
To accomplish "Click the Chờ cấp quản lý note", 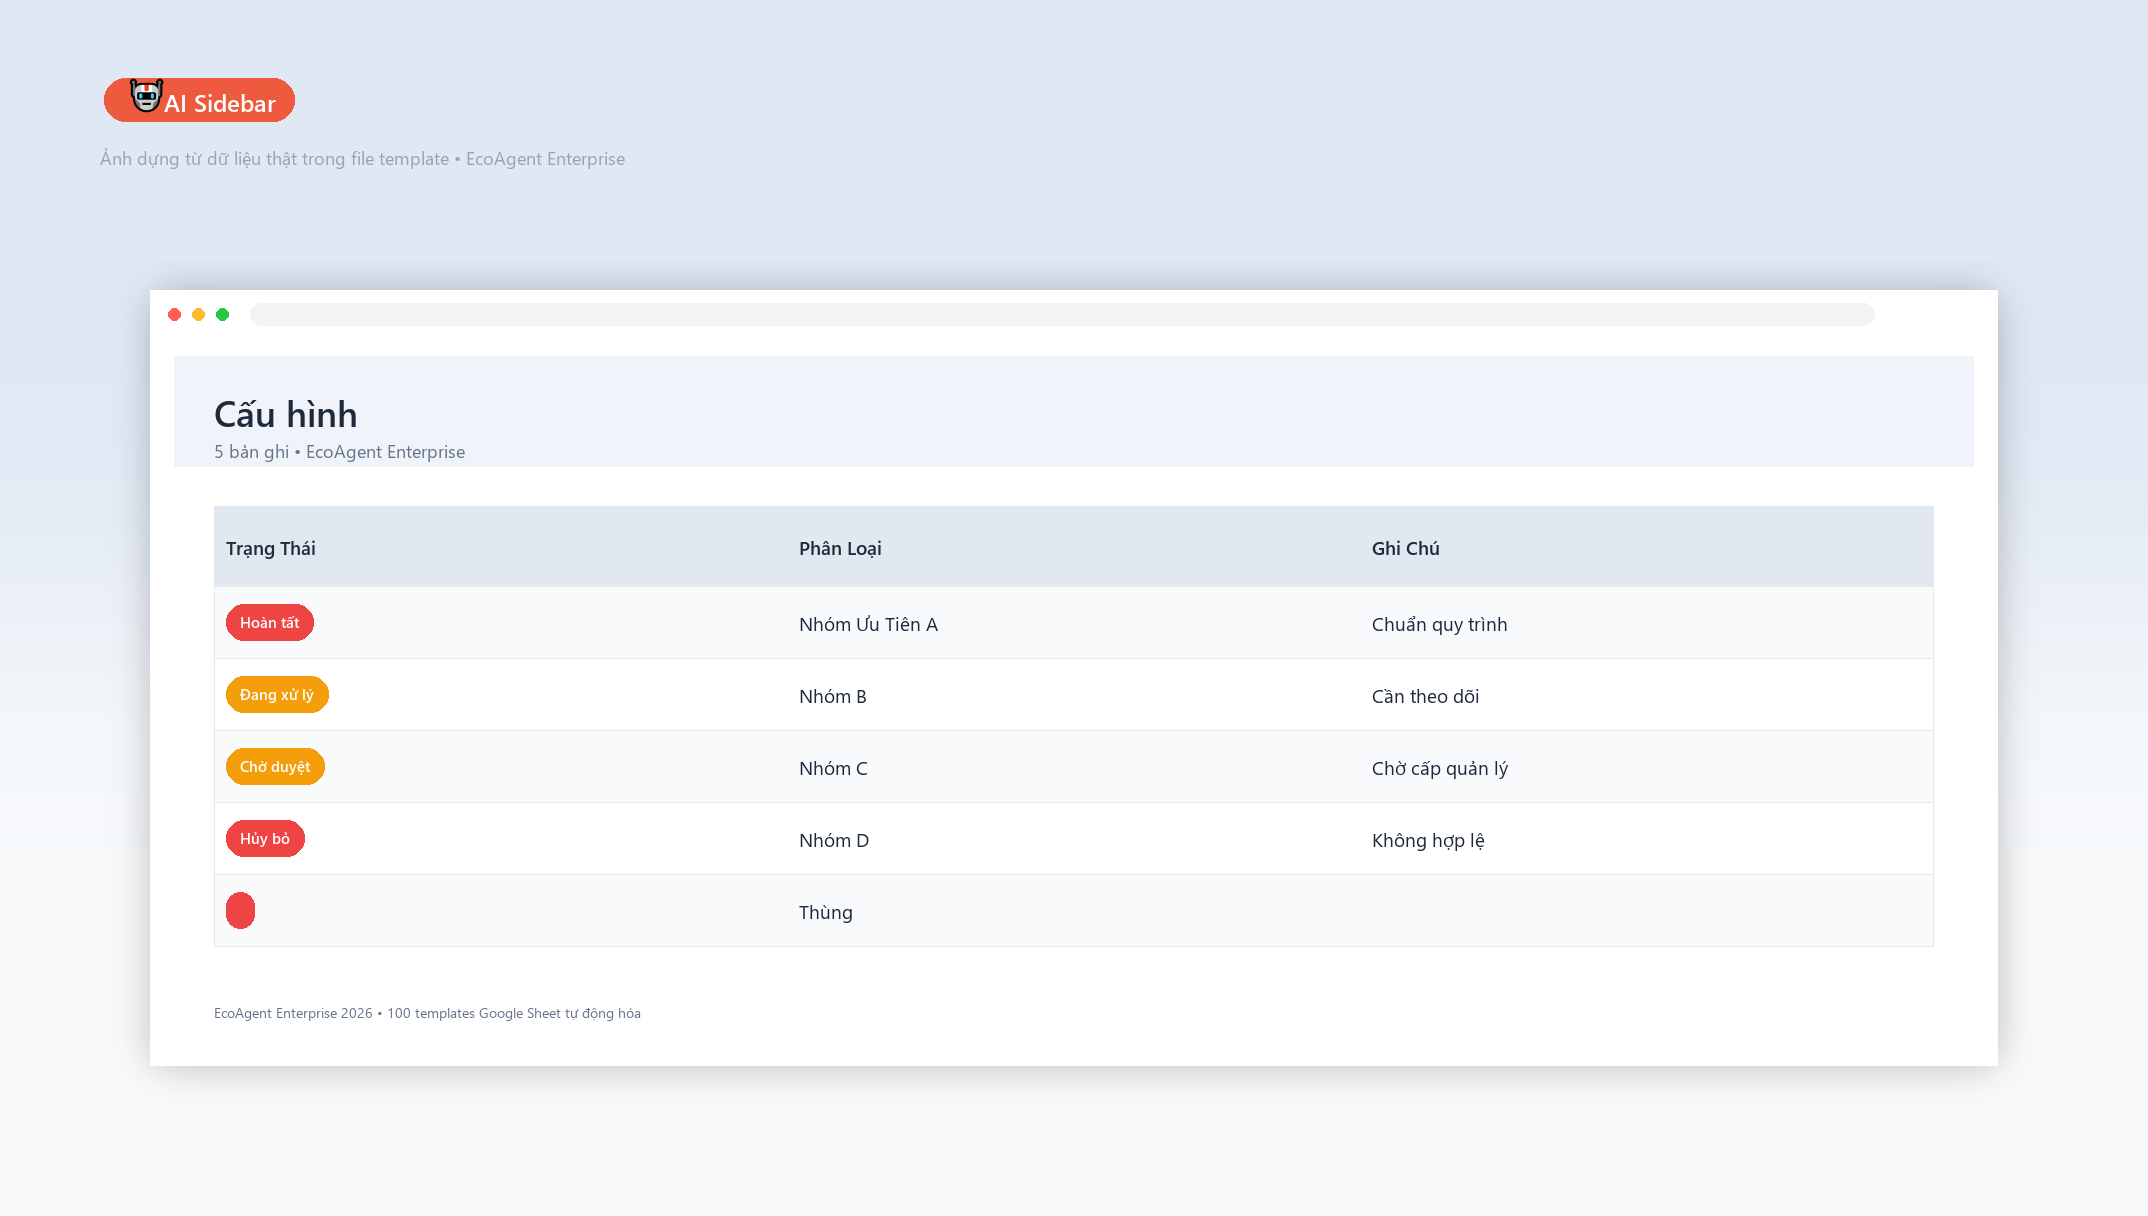I will tap(1440, 768).
